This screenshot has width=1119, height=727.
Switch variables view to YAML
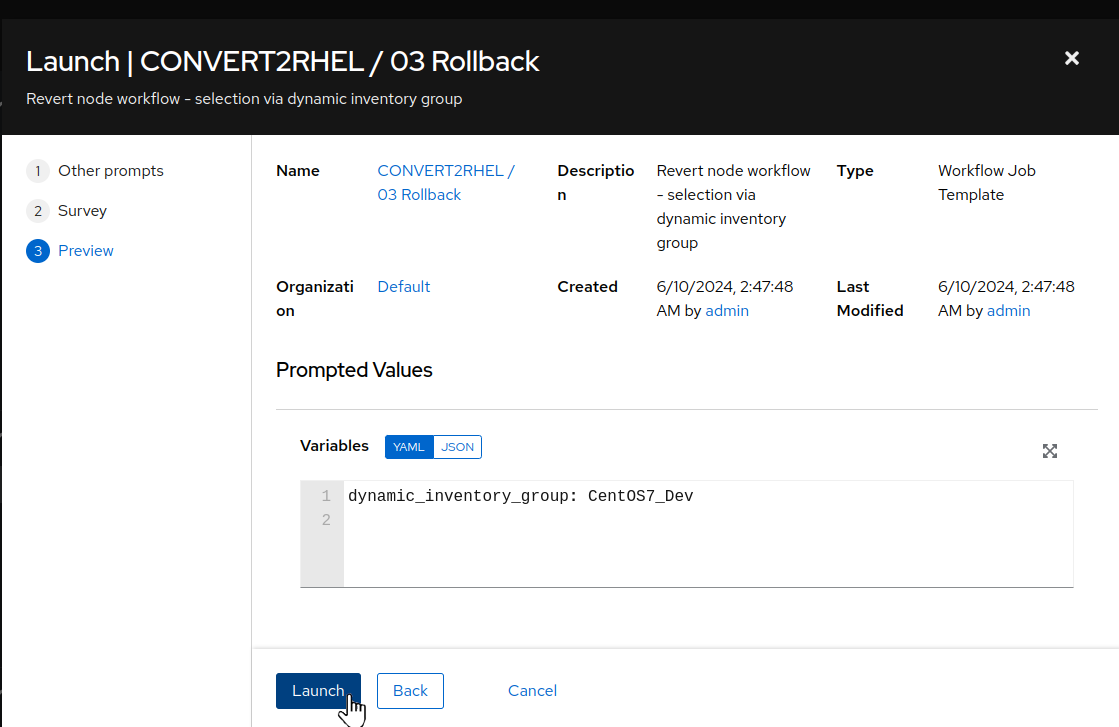pyautogui.click(x=409, y=447)
